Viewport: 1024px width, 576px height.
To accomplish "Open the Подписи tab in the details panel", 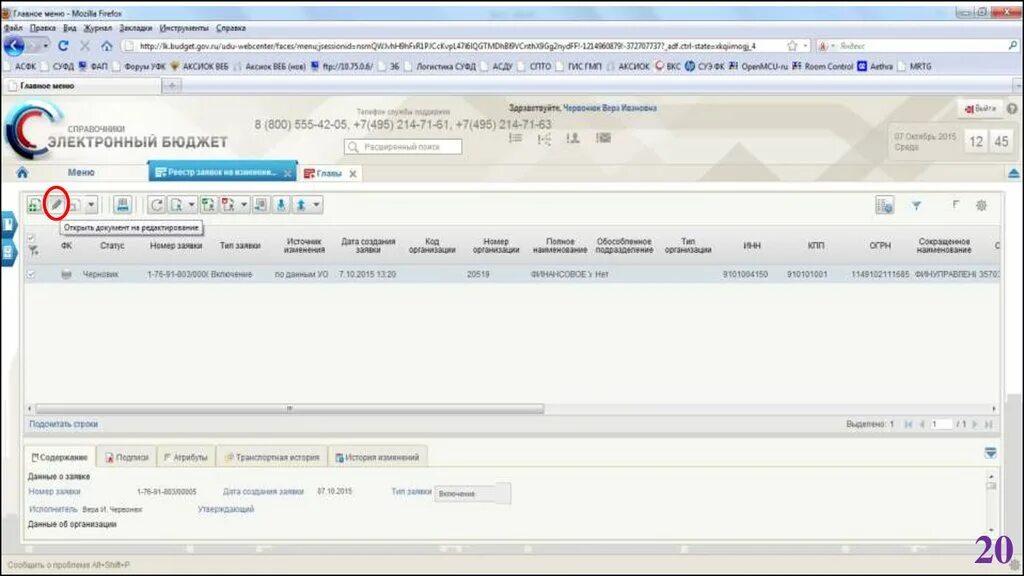I will point(127,457).
